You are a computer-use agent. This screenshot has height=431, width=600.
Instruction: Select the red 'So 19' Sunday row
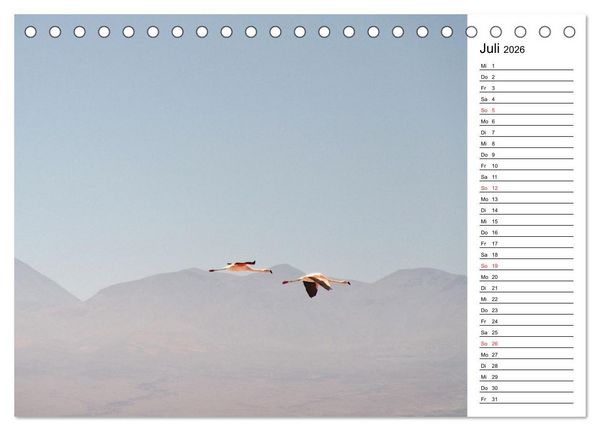point(527,266)
